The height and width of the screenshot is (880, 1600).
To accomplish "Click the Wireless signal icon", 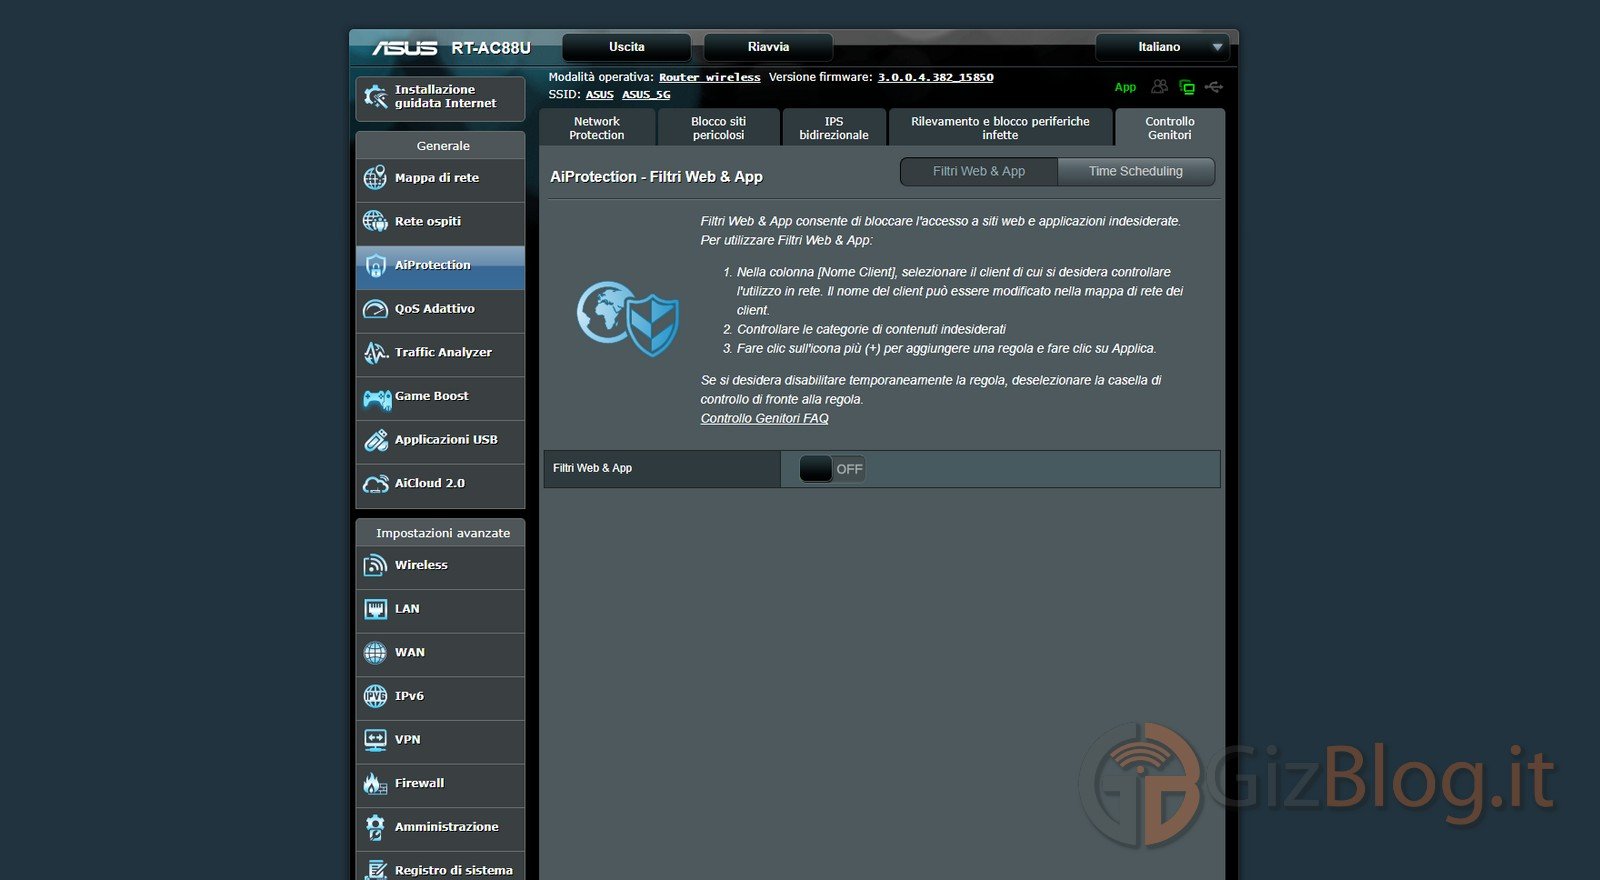I will click(x=375, y=566).
